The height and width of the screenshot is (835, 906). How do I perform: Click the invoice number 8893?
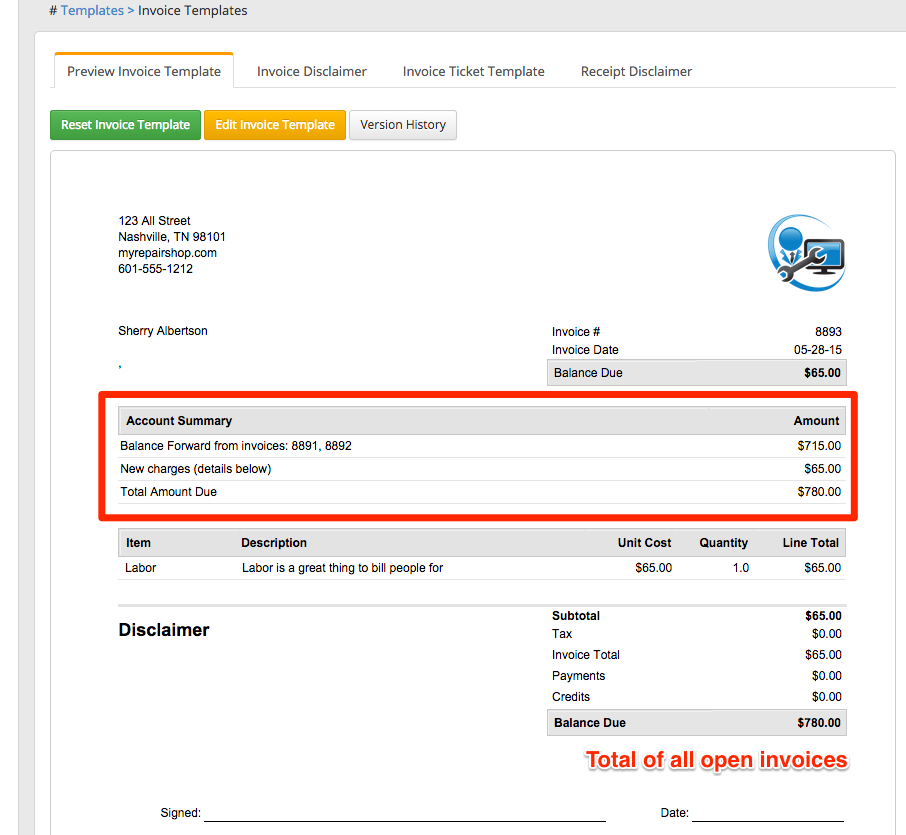[x=828, y=332]
